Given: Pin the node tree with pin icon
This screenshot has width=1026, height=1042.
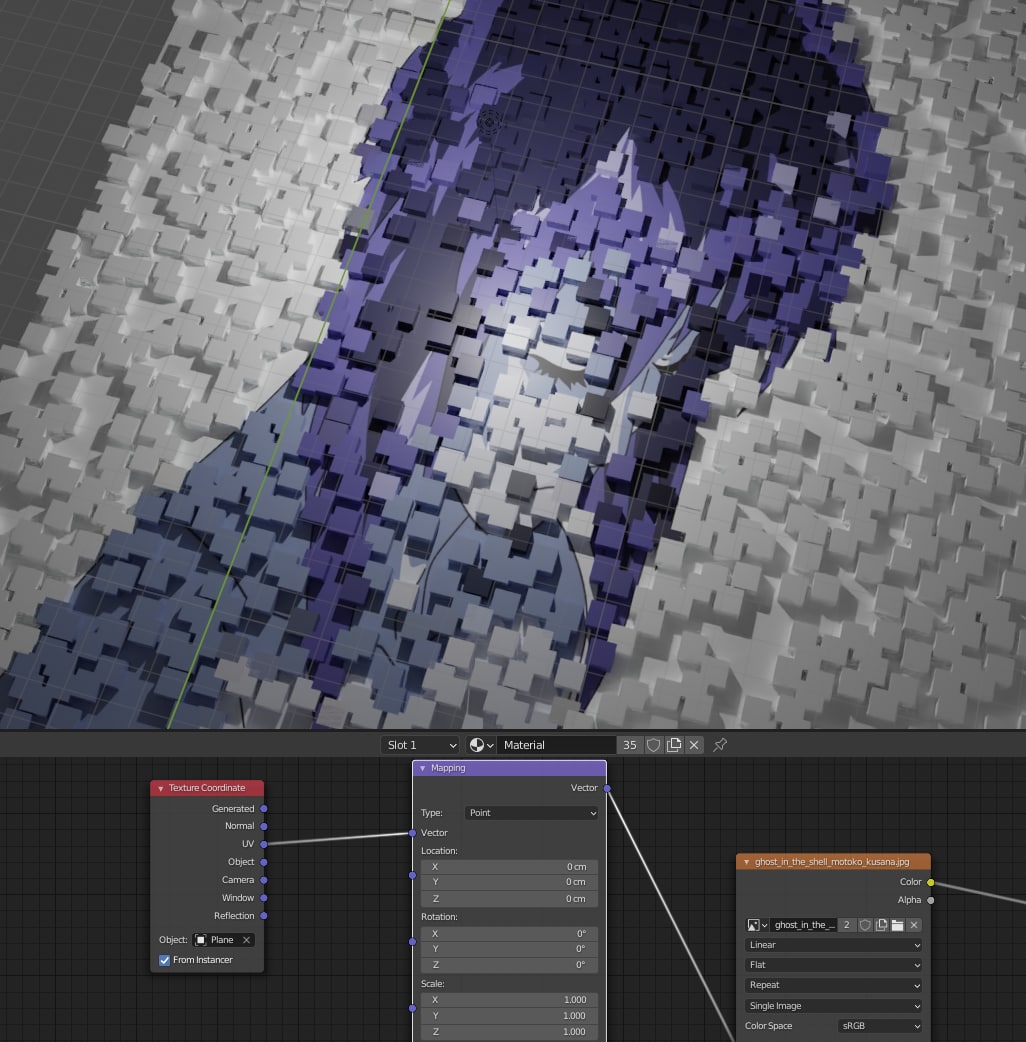Looking at the screenshot, I should [720, 745].
